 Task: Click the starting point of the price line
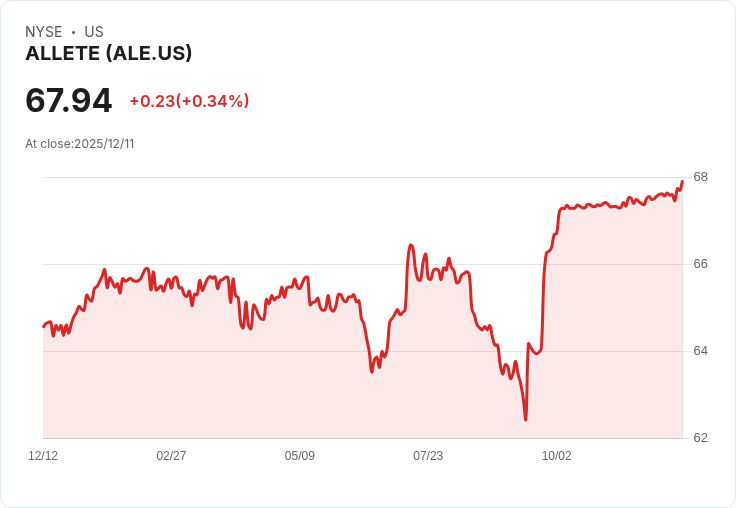pos(44,326)
